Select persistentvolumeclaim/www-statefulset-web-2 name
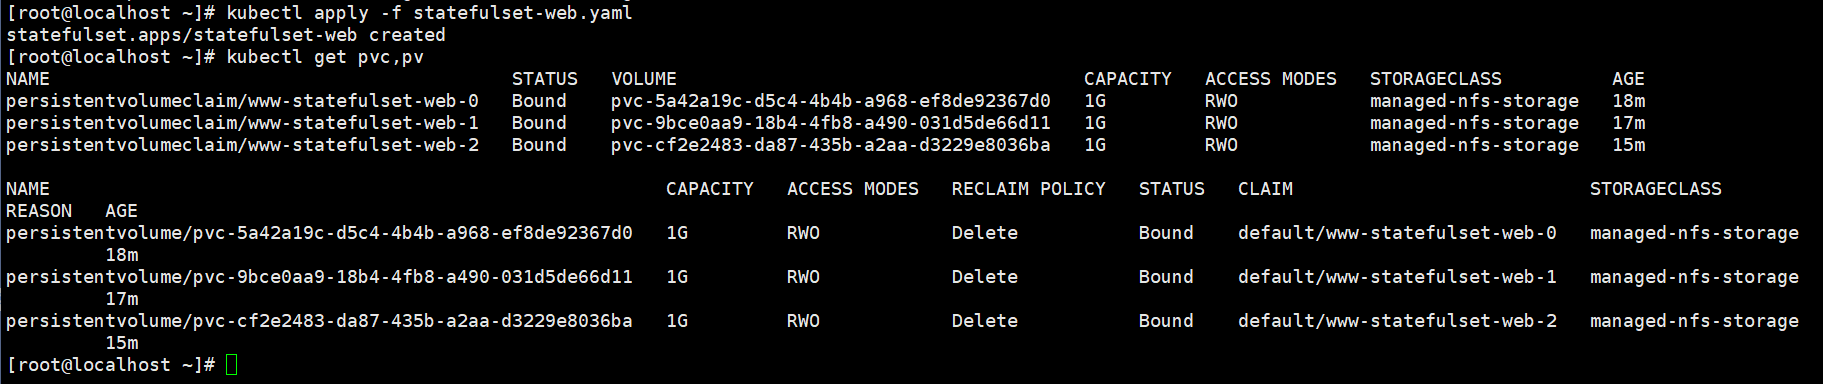Viewport: 1823px width, 384px height. [242, 145]
